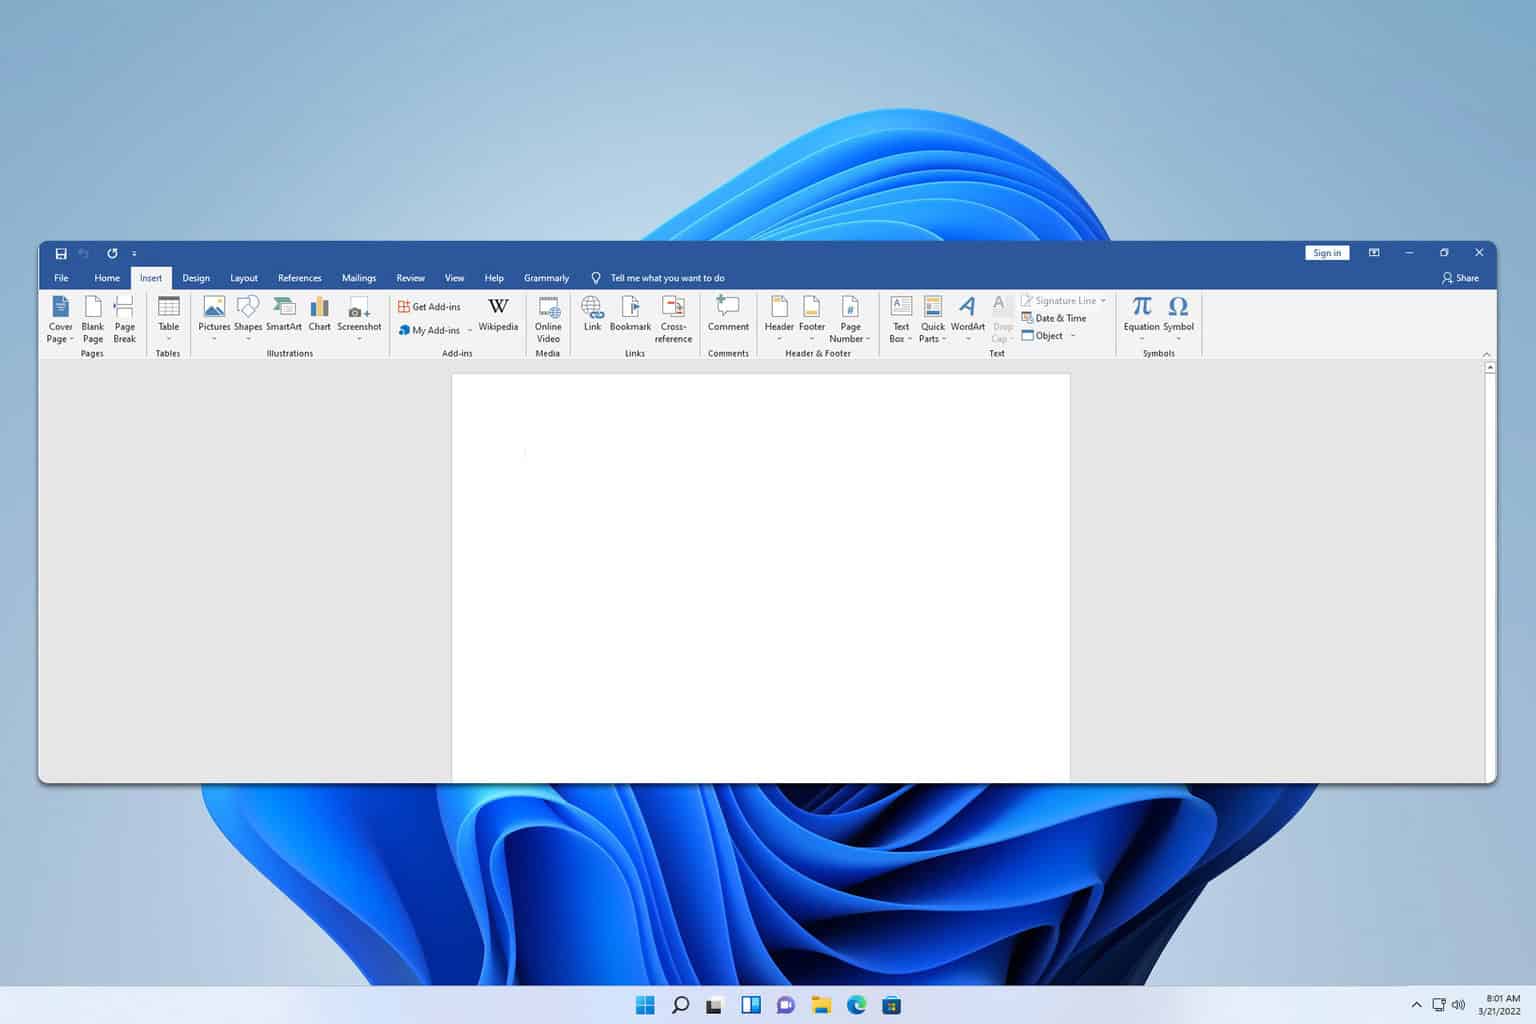Insert a Cross-reference
Viewport: 1536px width, 1024px height.
673,319
